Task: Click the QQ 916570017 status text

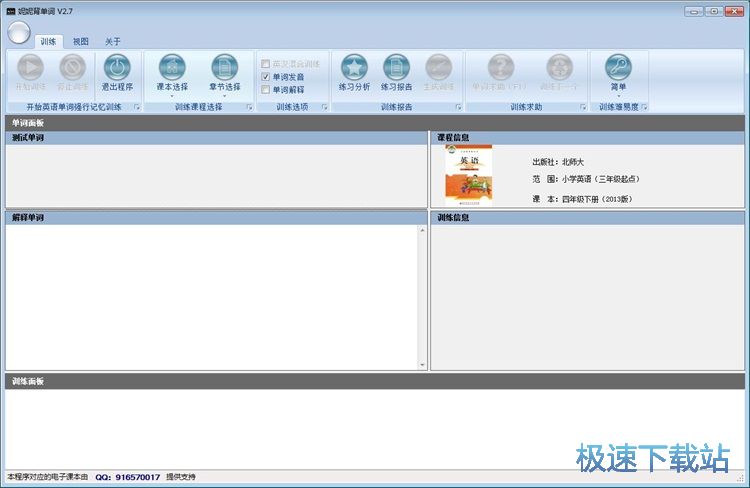Action: [127, 477]
